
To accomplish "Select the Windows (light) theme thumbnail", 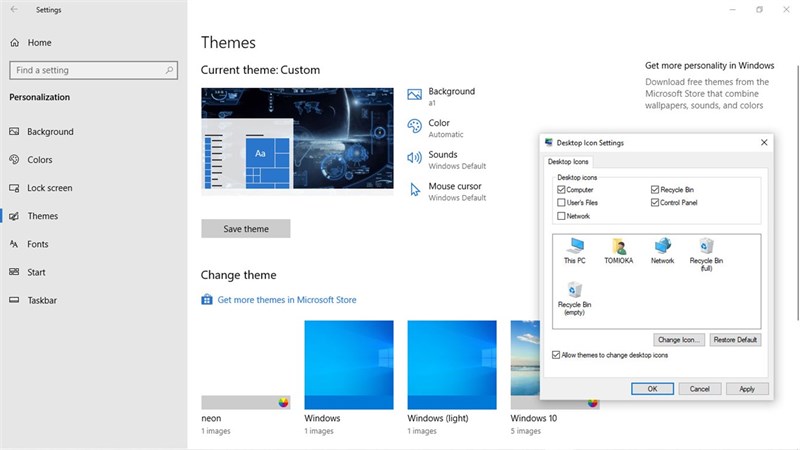I will (452, 365).
